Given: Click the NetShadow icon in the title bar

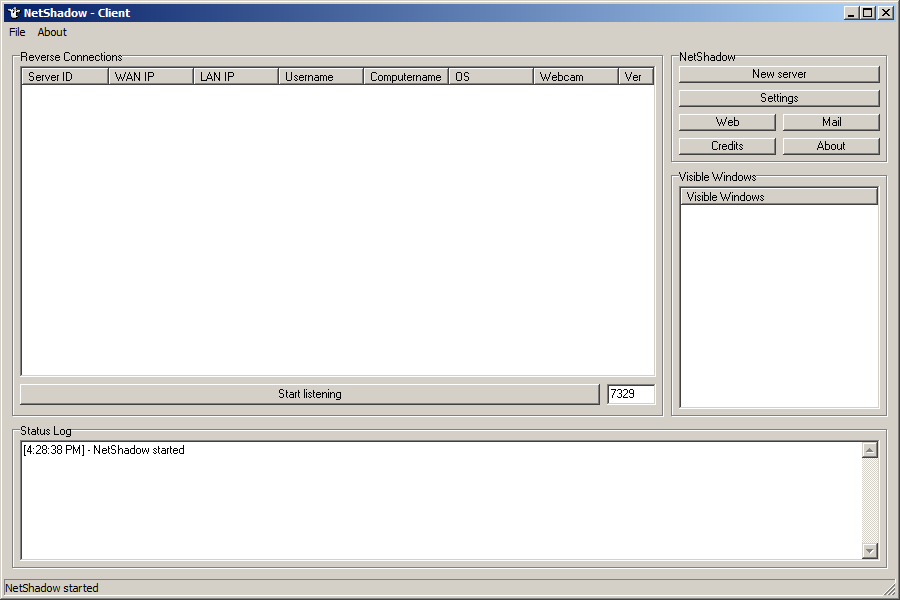Looking at the screenshot, I should (13, 13).
